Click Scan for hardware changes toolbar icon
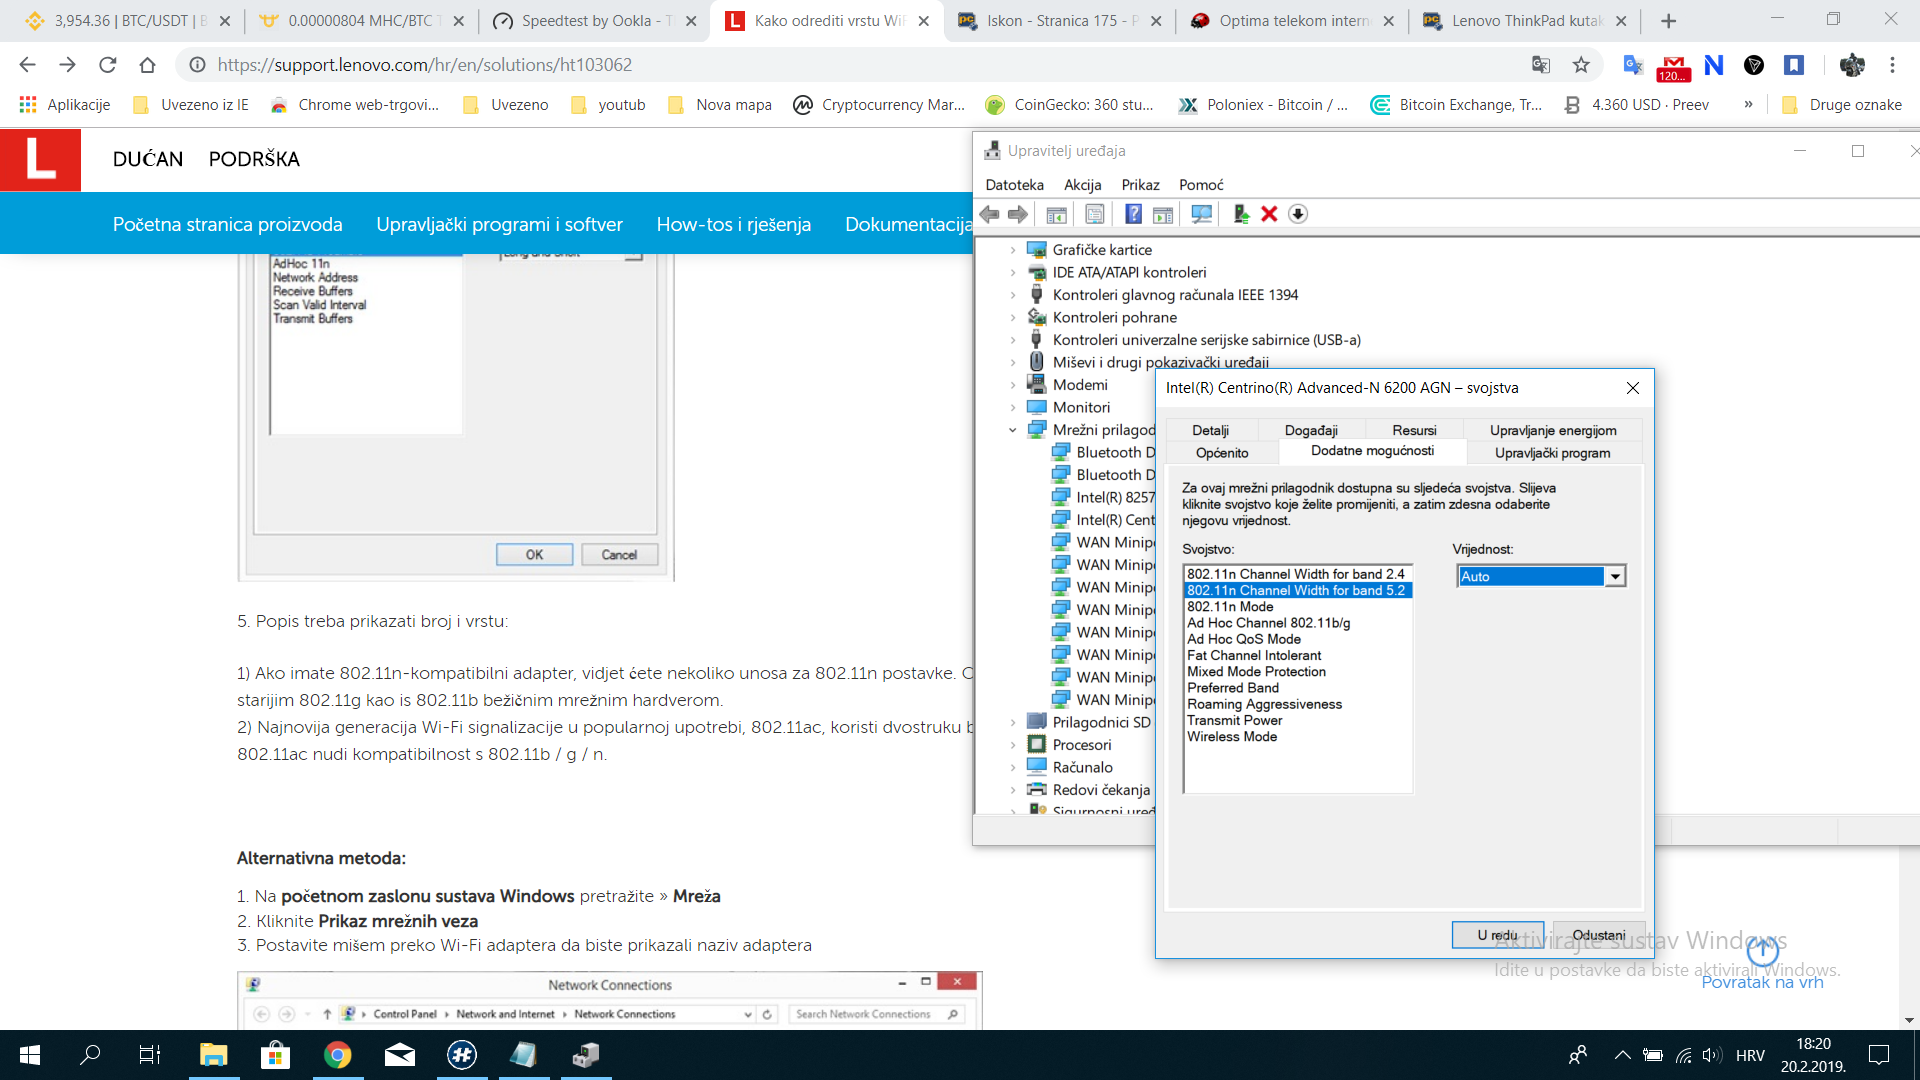Image resolution: width=1920 pixels, height=1080 pixels. click(1201, 214)
